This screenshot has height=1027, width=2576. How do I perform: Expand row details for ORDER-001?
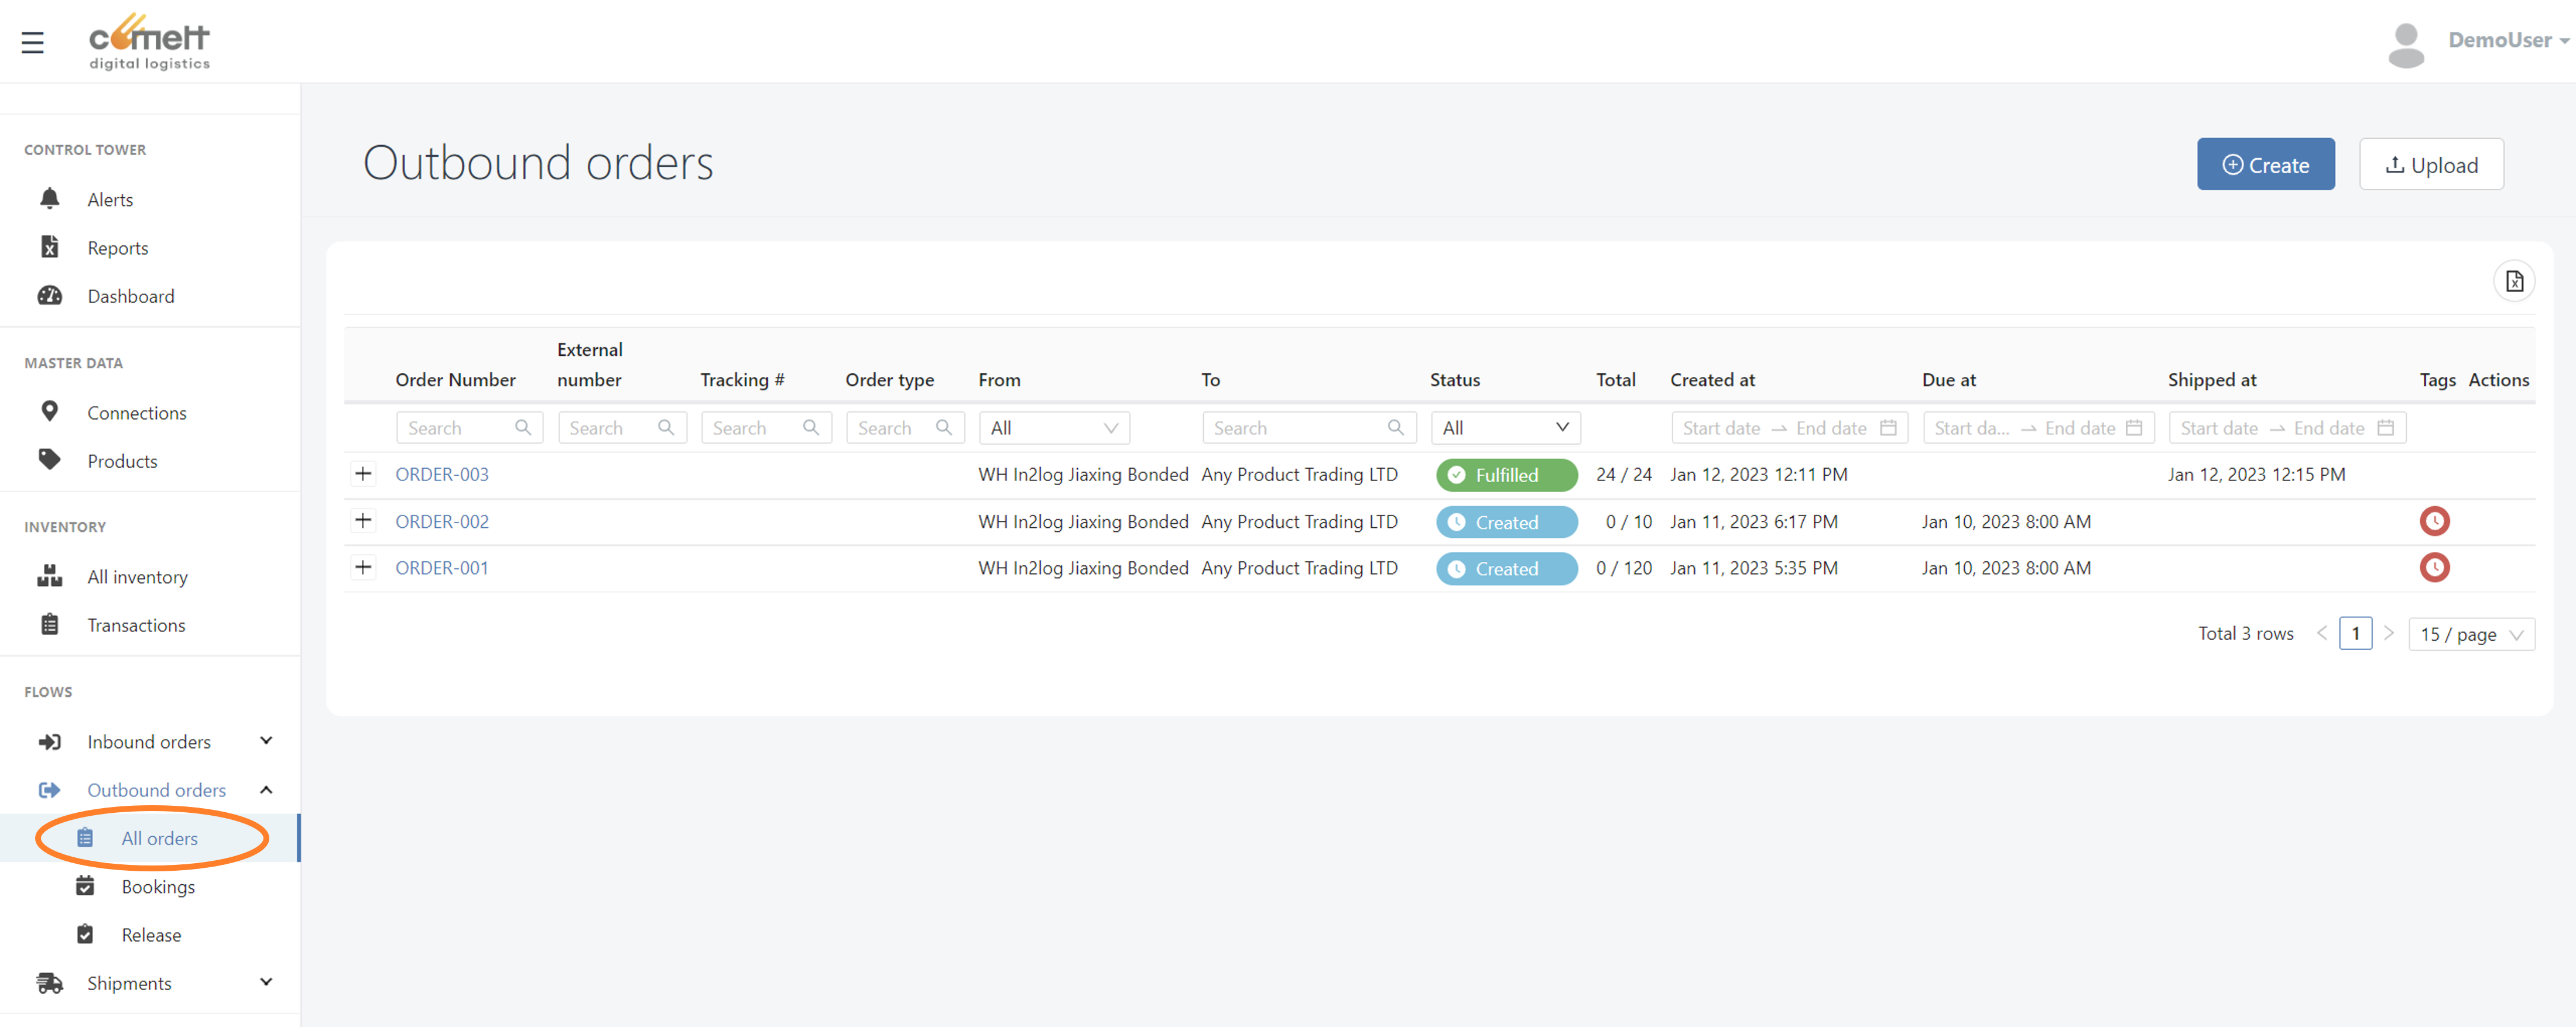[363, 568]
